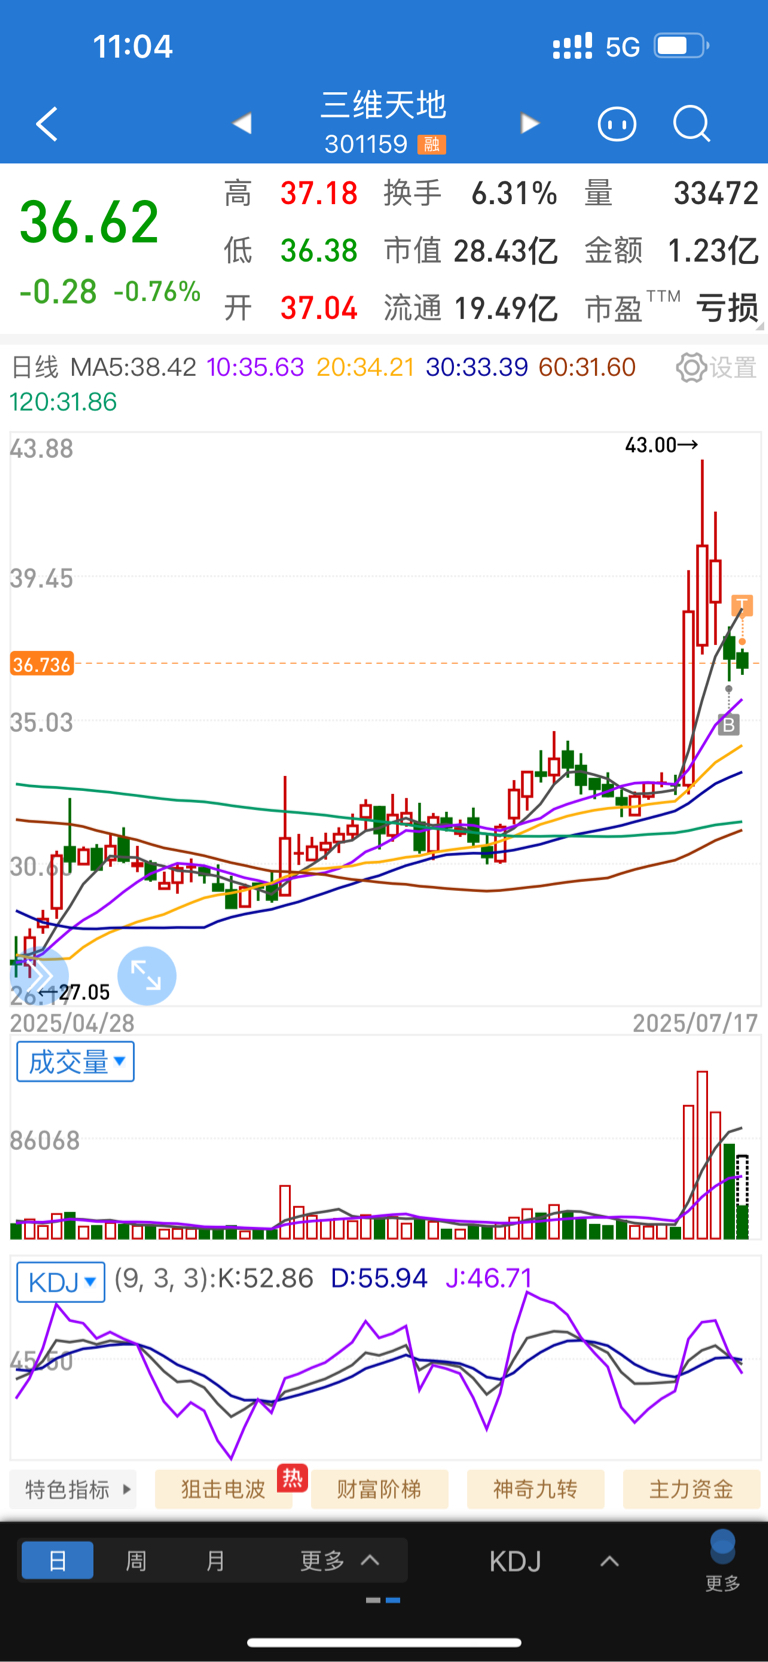Tap the back arrow icon
Viewport: 768px width, 1662px height.
pos(47,124)
